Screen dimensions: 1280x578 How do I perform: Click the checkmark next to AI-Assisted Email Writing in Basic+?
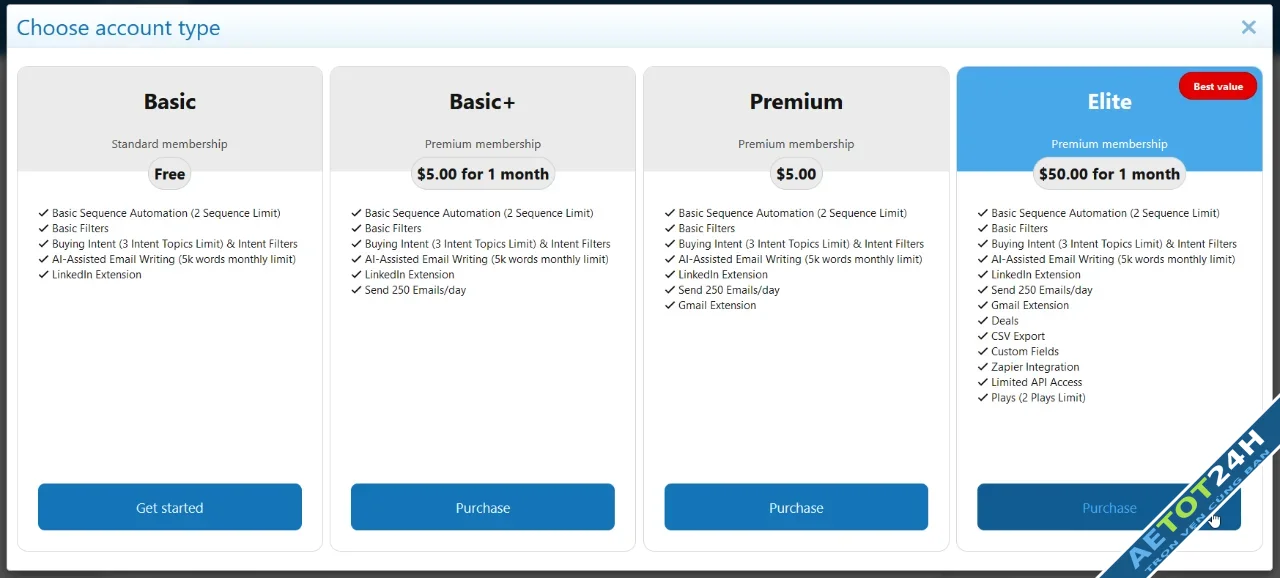coord(356,259)
